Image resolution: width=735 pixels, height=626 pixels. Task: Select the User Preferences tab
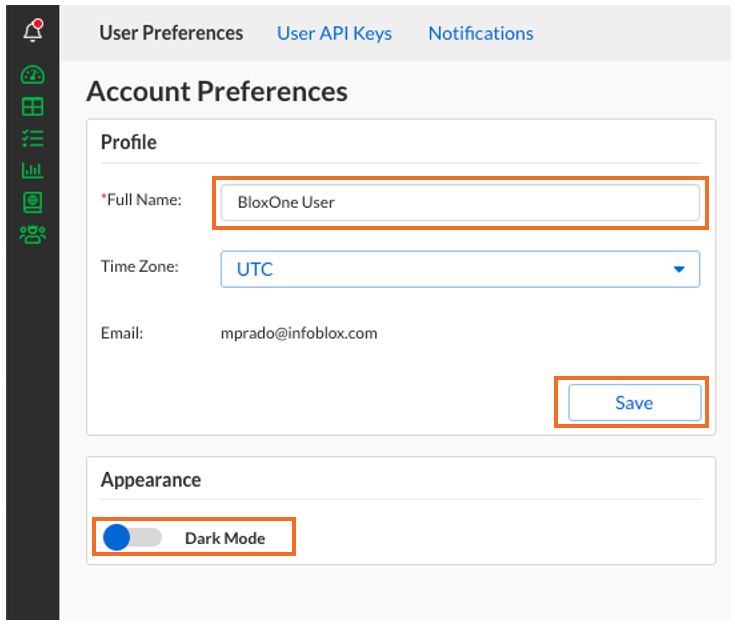click(171, 33)
